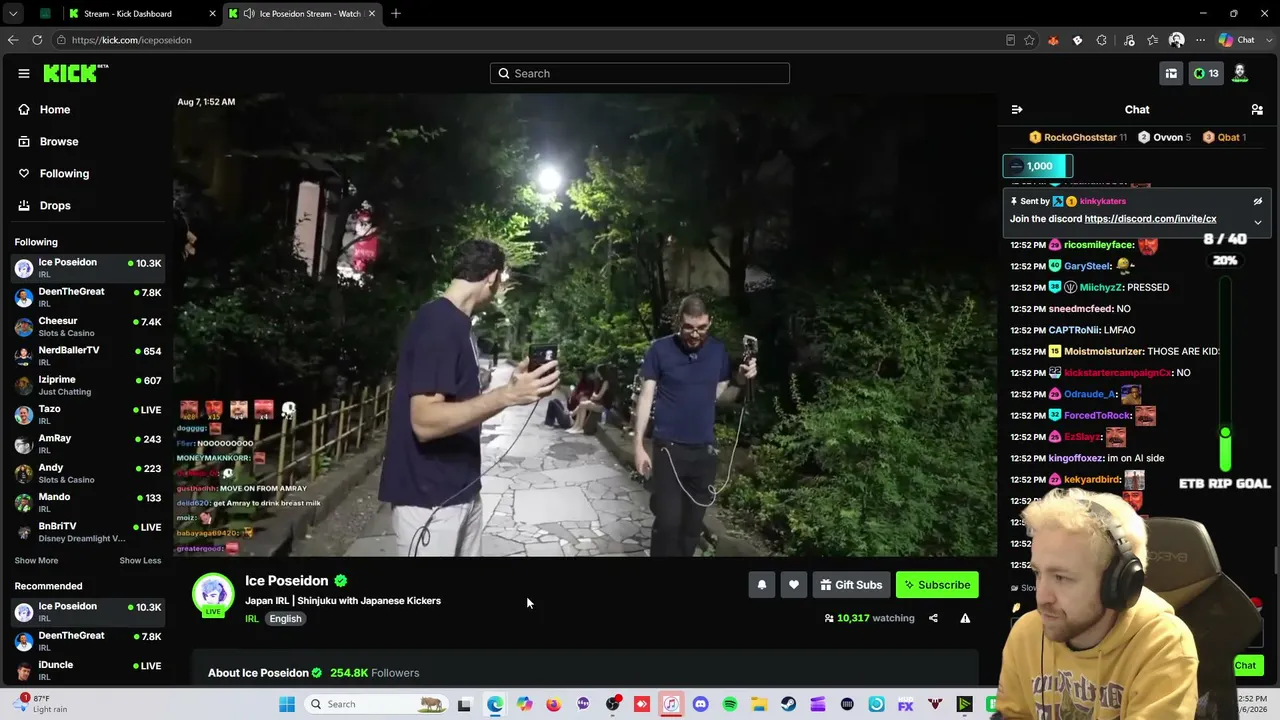The width and height of the screenshot is (1280, 720).
Task: Click the address bar URL
Action: [x=132, y=40]
